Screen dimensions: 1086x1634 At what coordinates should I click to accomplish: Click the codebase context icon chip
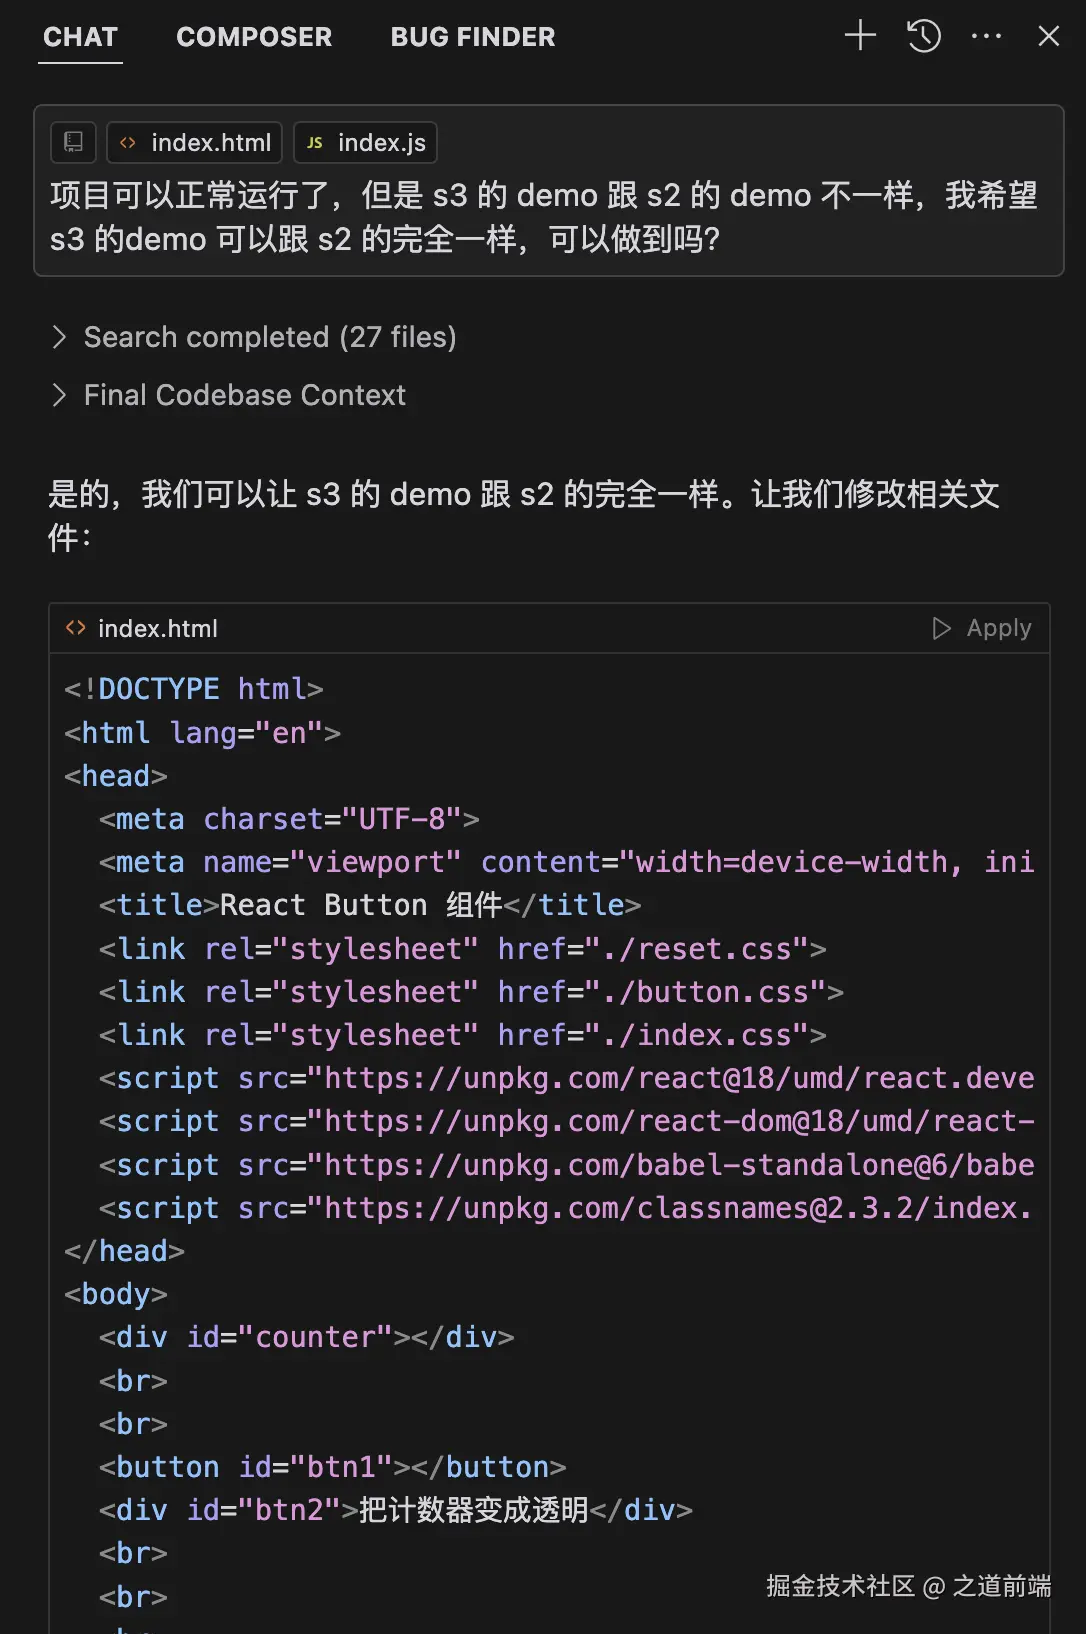pyautogui.click(x=74, y=142)
